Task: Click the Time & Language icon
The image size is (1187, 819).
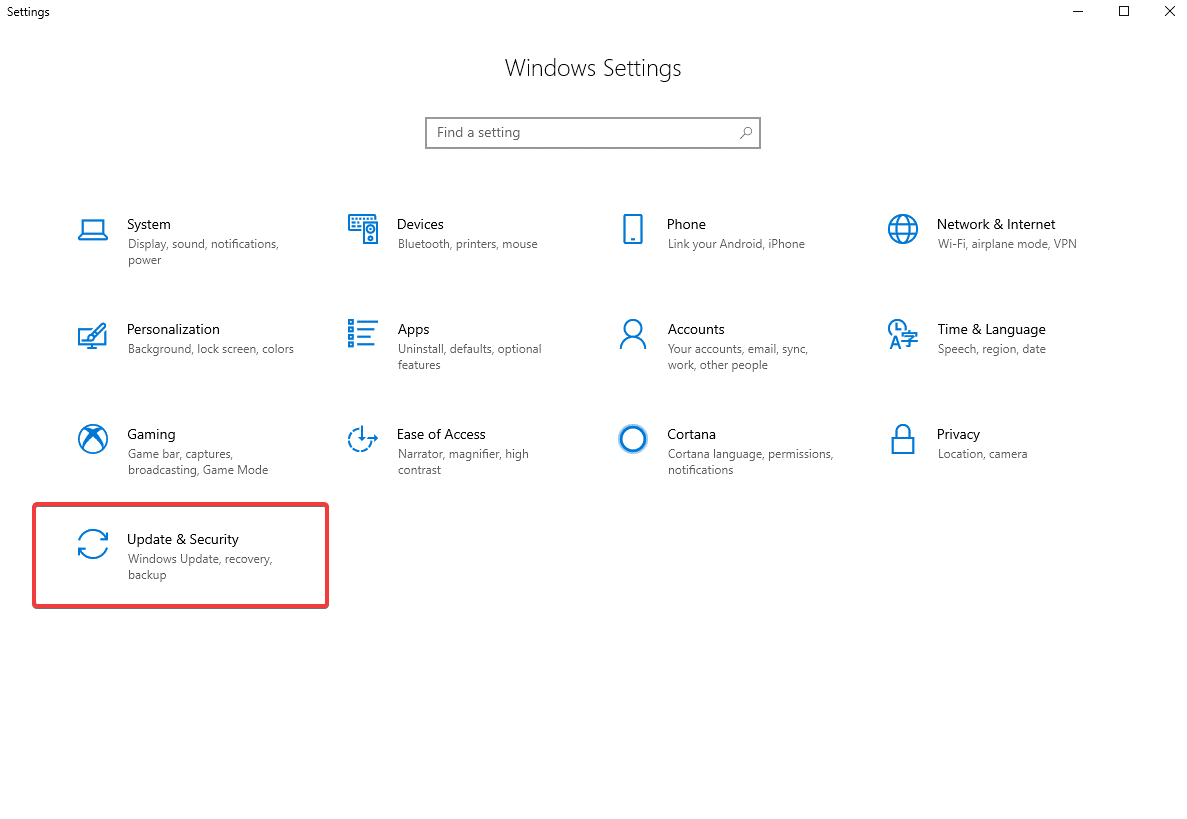Action: tap(903, 334)
